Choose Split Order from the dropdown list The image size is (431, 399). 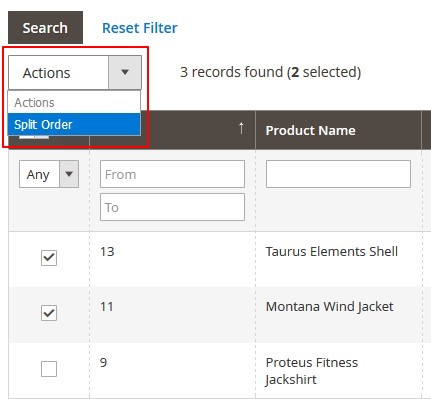coord(74,125)
